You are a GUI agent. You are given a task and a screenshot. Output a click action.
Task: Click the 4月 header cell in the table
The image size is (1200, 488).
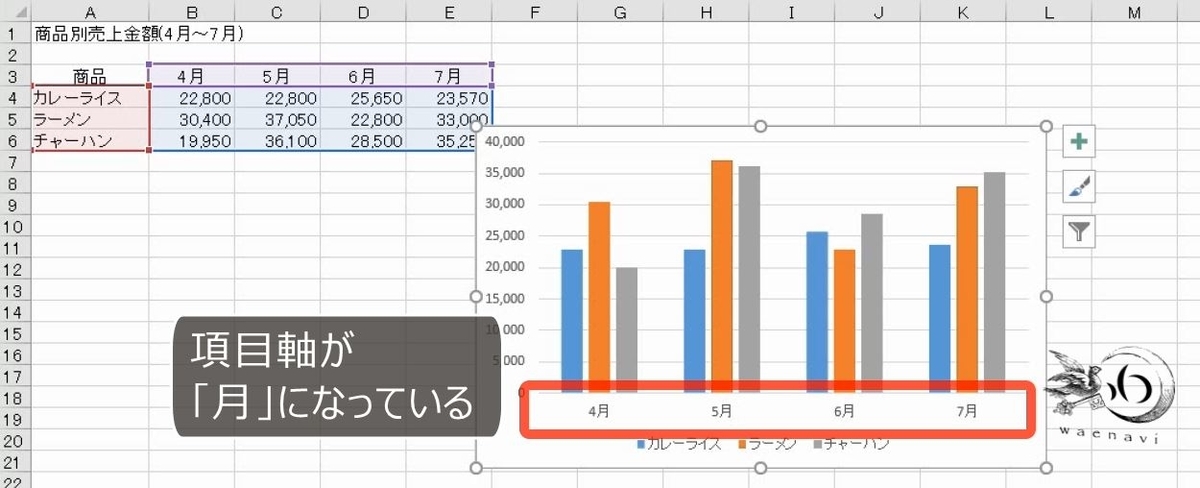point(191,76)
